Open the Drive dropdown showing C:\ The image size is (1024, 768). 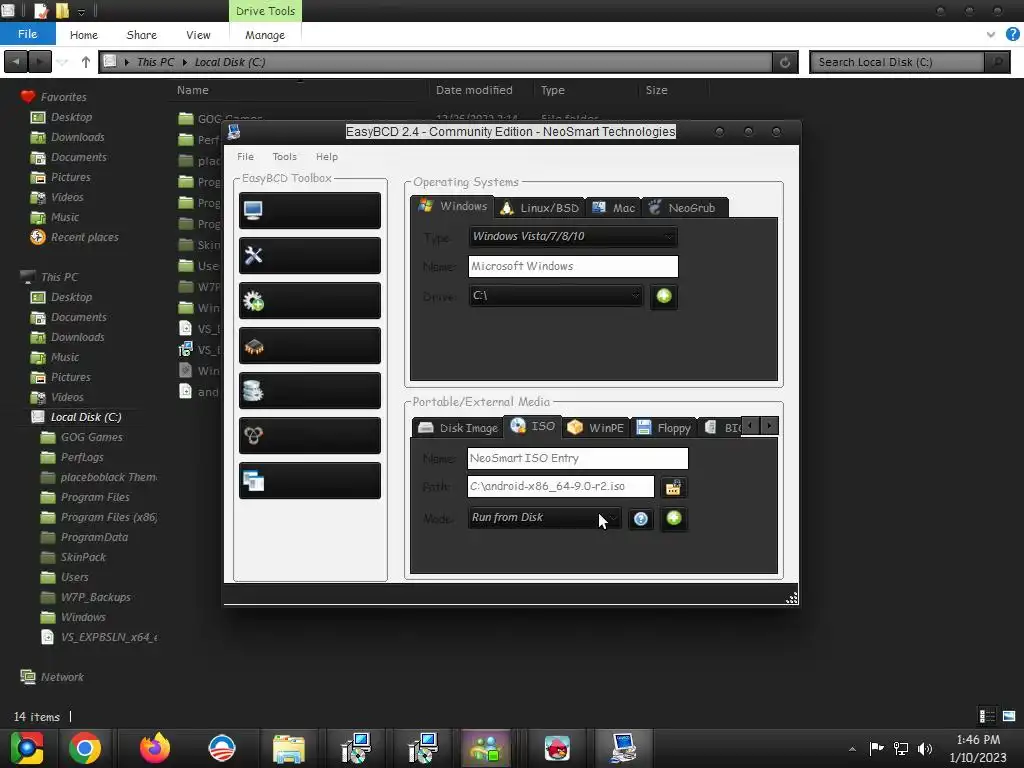coord(555,296)
